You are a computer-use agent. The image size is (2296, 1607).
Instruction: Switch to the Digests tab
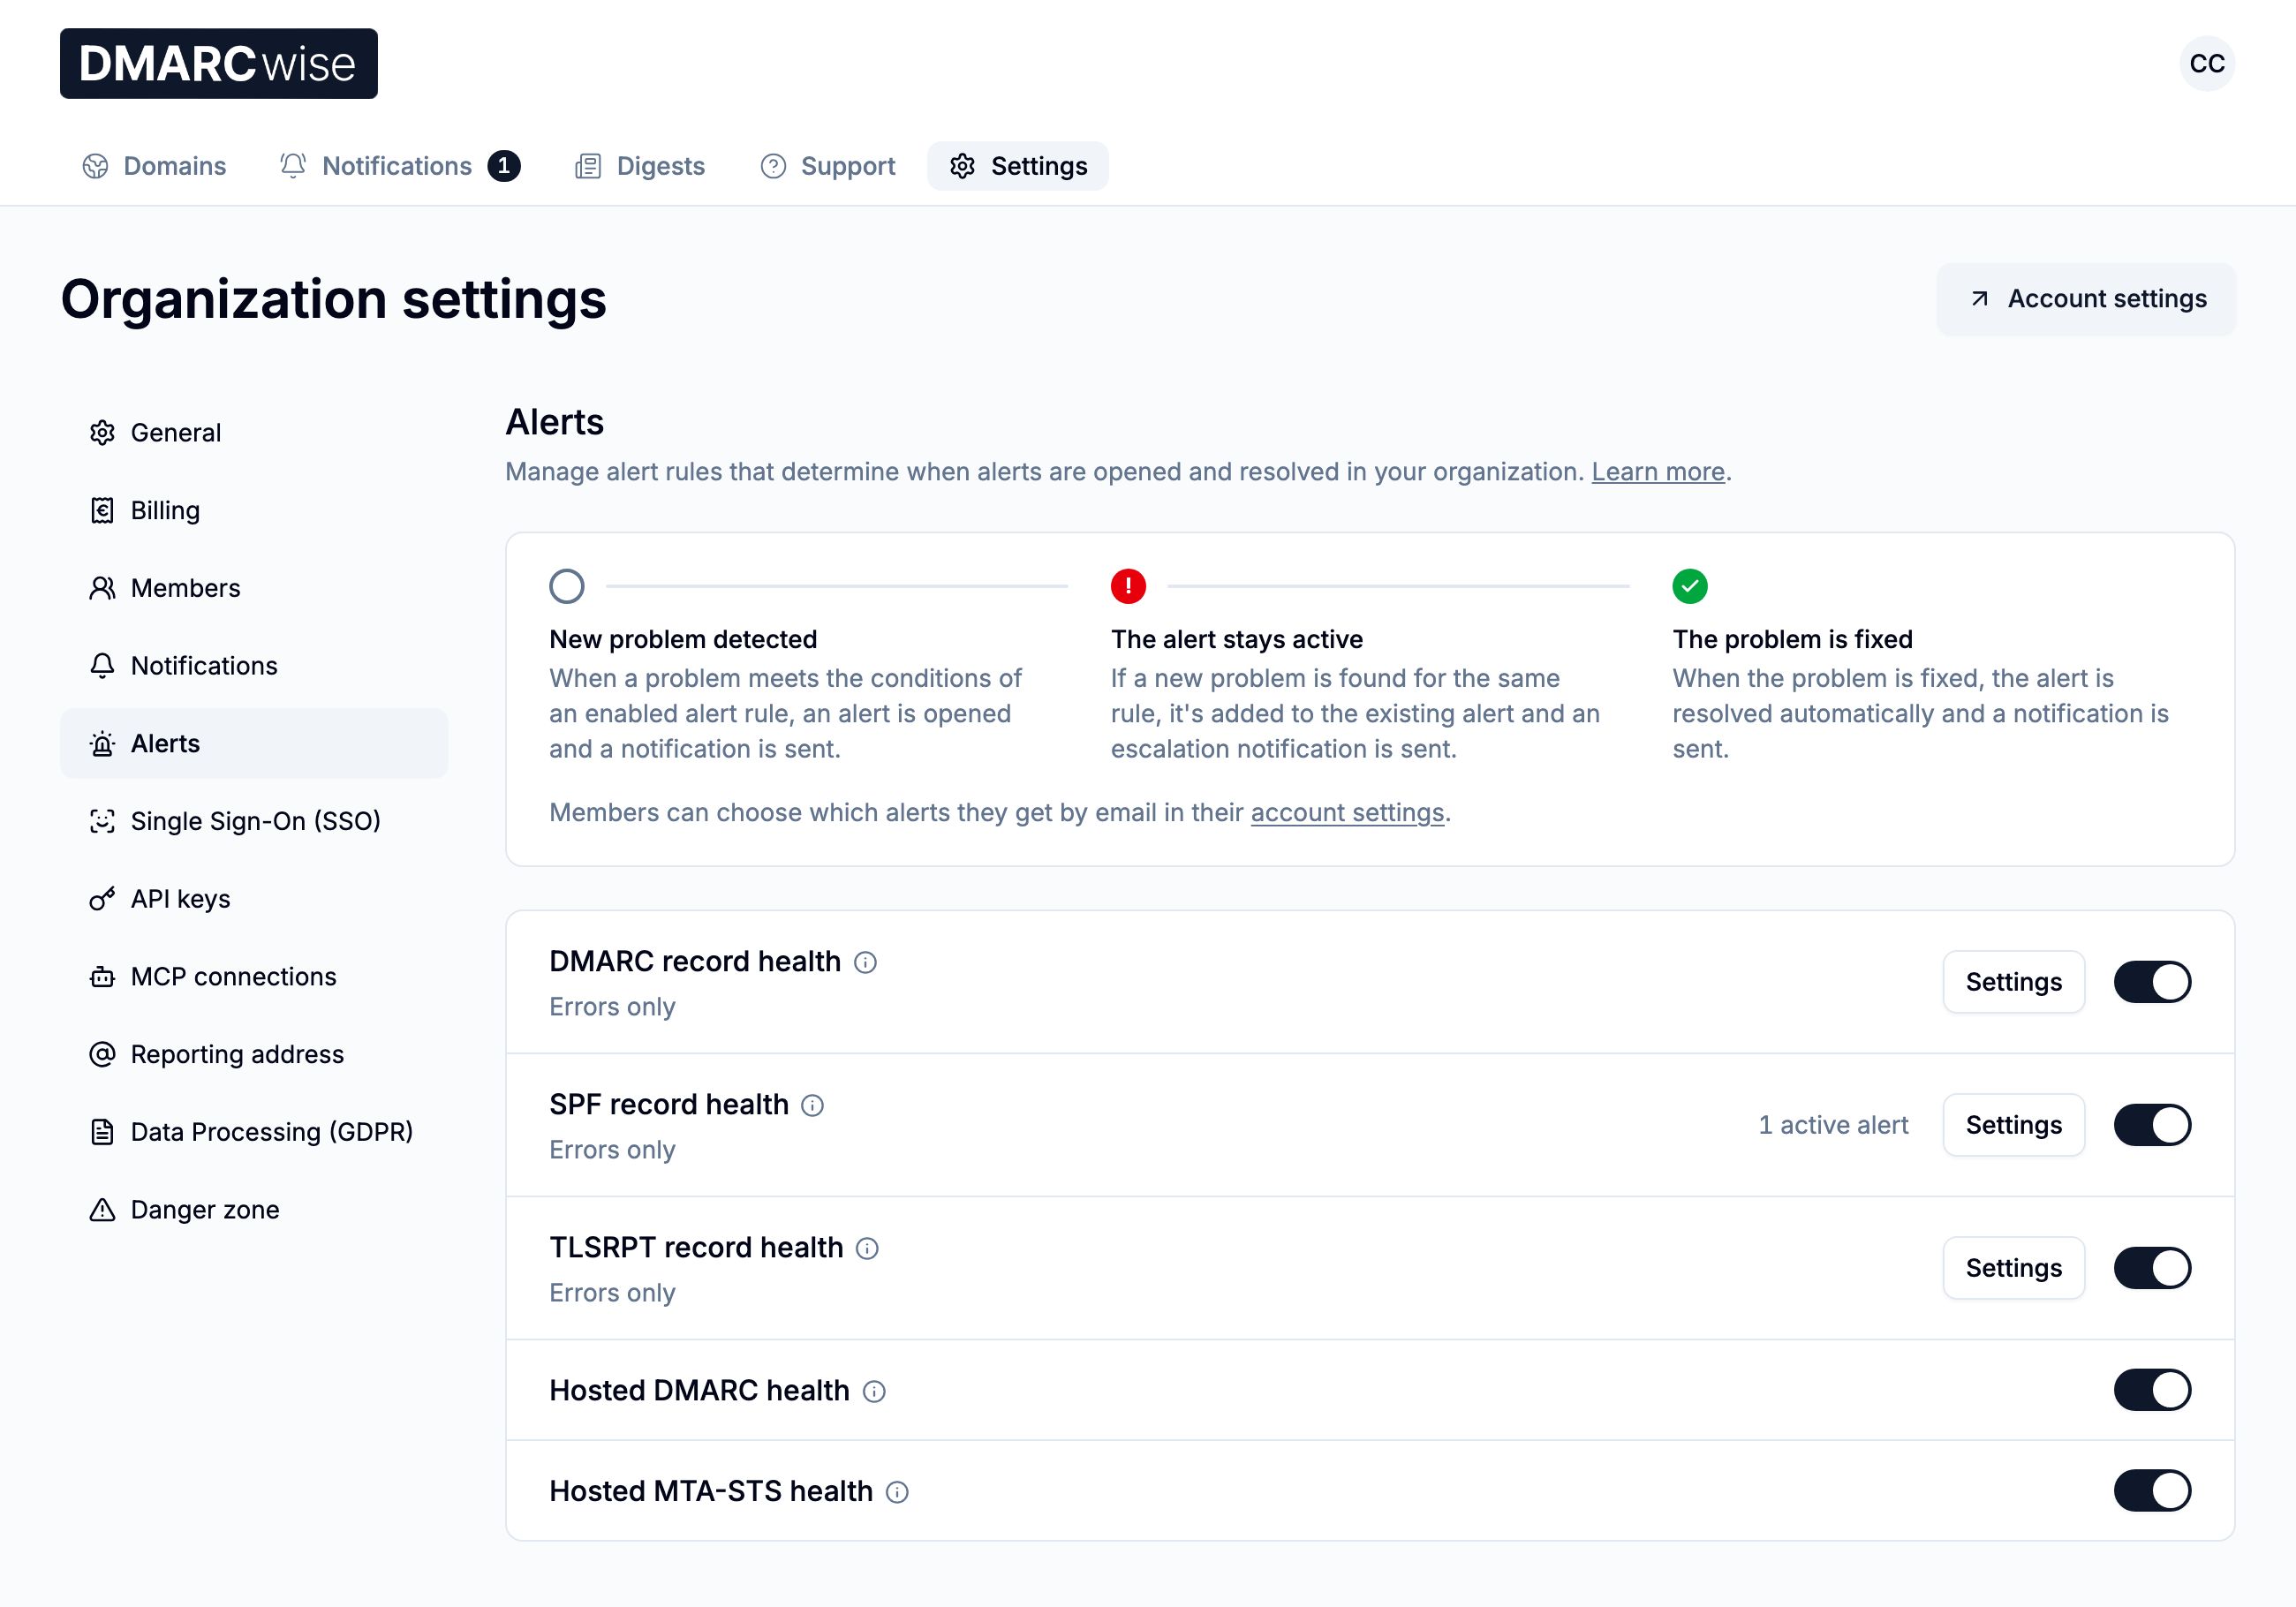coord(640,166)
